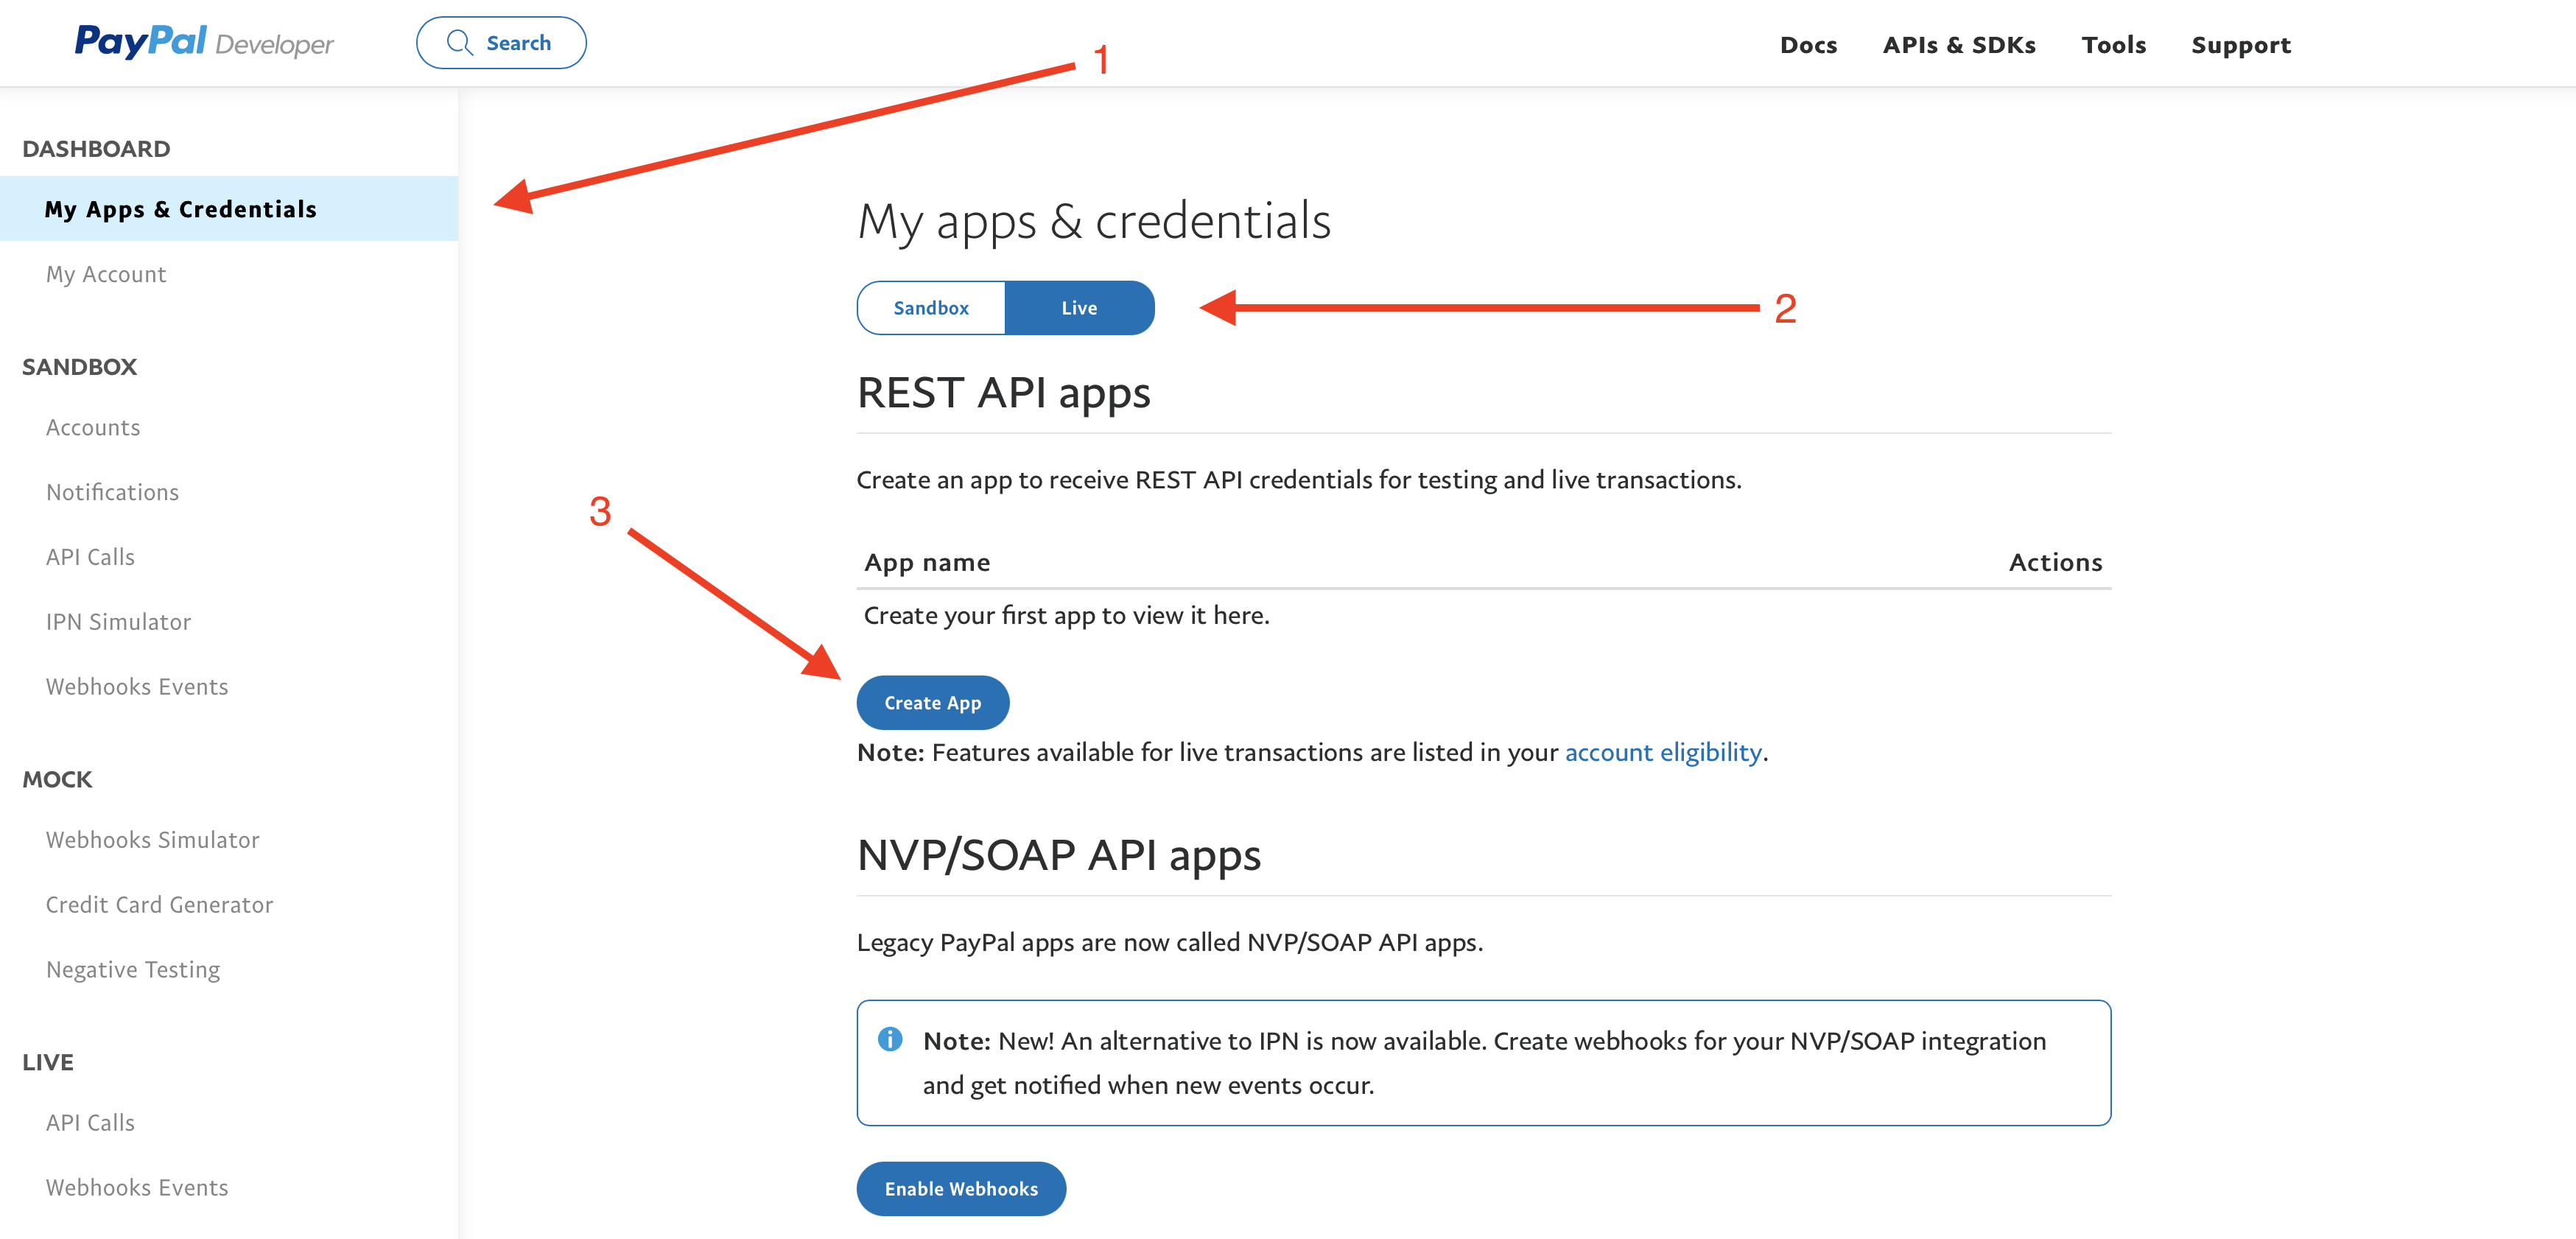Open the APIs & SDKs menu
Screen dimensions: 2576x1239
coord(1958,45)
